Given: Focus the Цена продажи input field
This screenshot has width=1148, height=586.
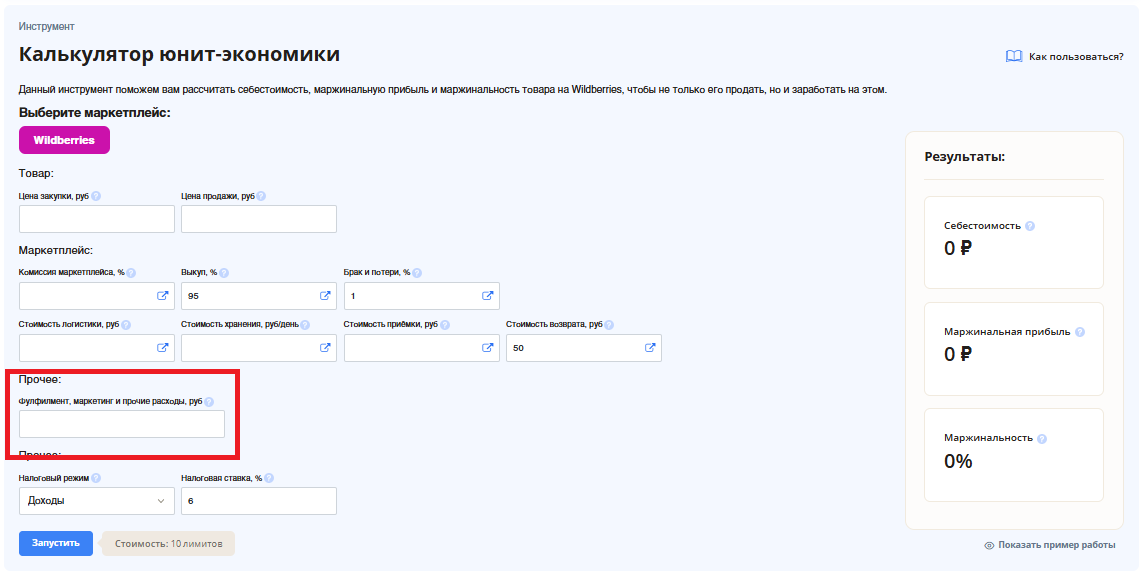Looking at the screenshot, I should pos(259,219).
